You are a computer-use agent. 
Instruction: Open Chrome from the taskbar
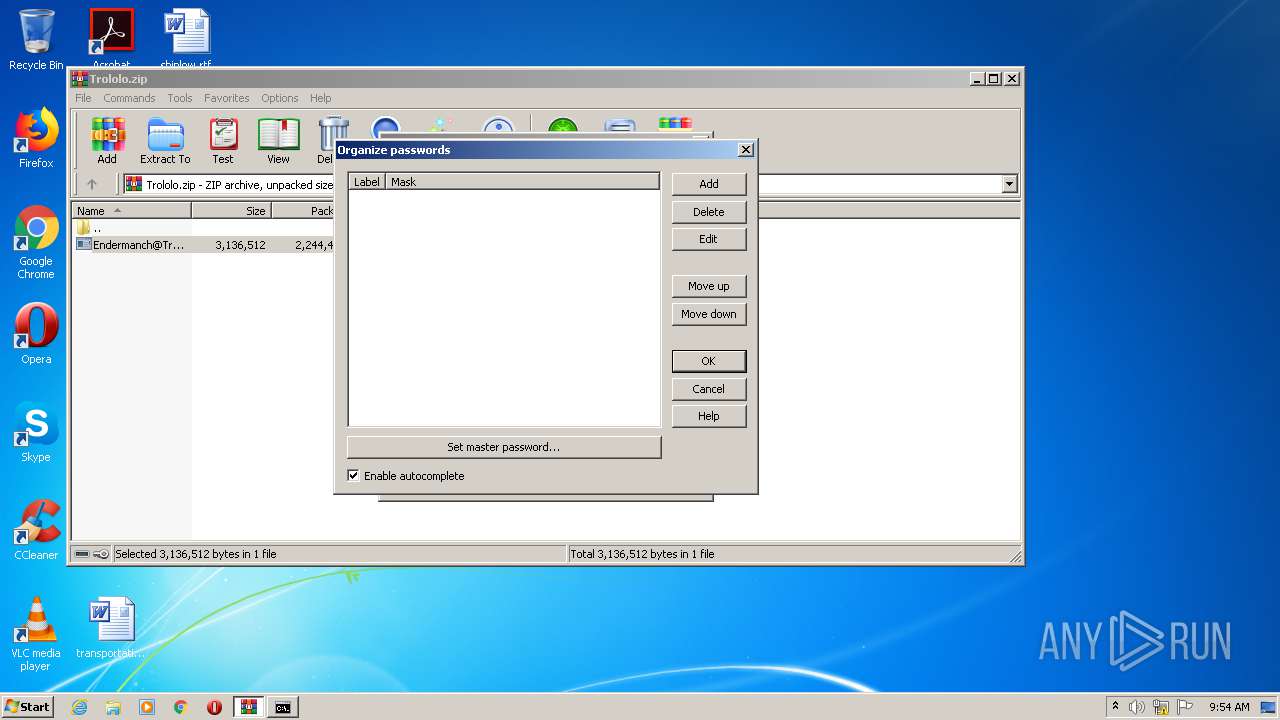coord(180,707)
